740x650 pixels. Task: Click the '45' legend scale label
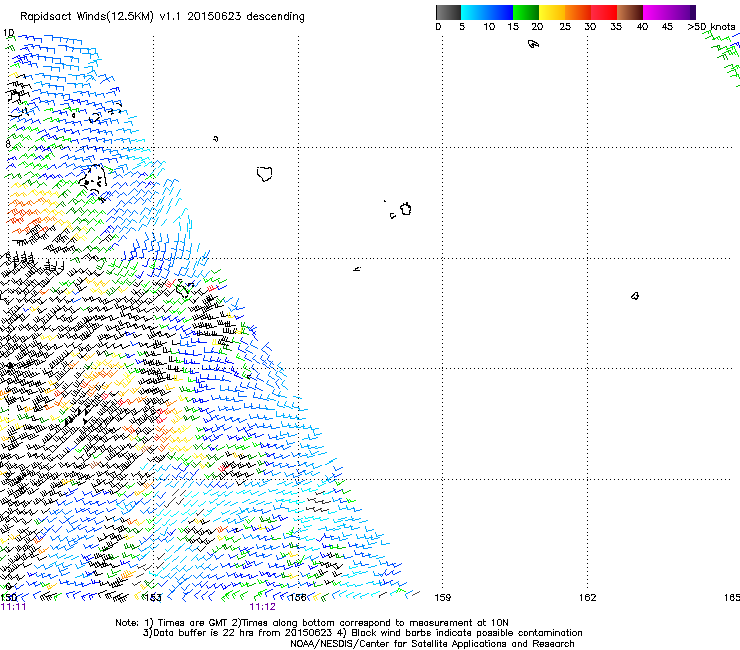point(667,27)
